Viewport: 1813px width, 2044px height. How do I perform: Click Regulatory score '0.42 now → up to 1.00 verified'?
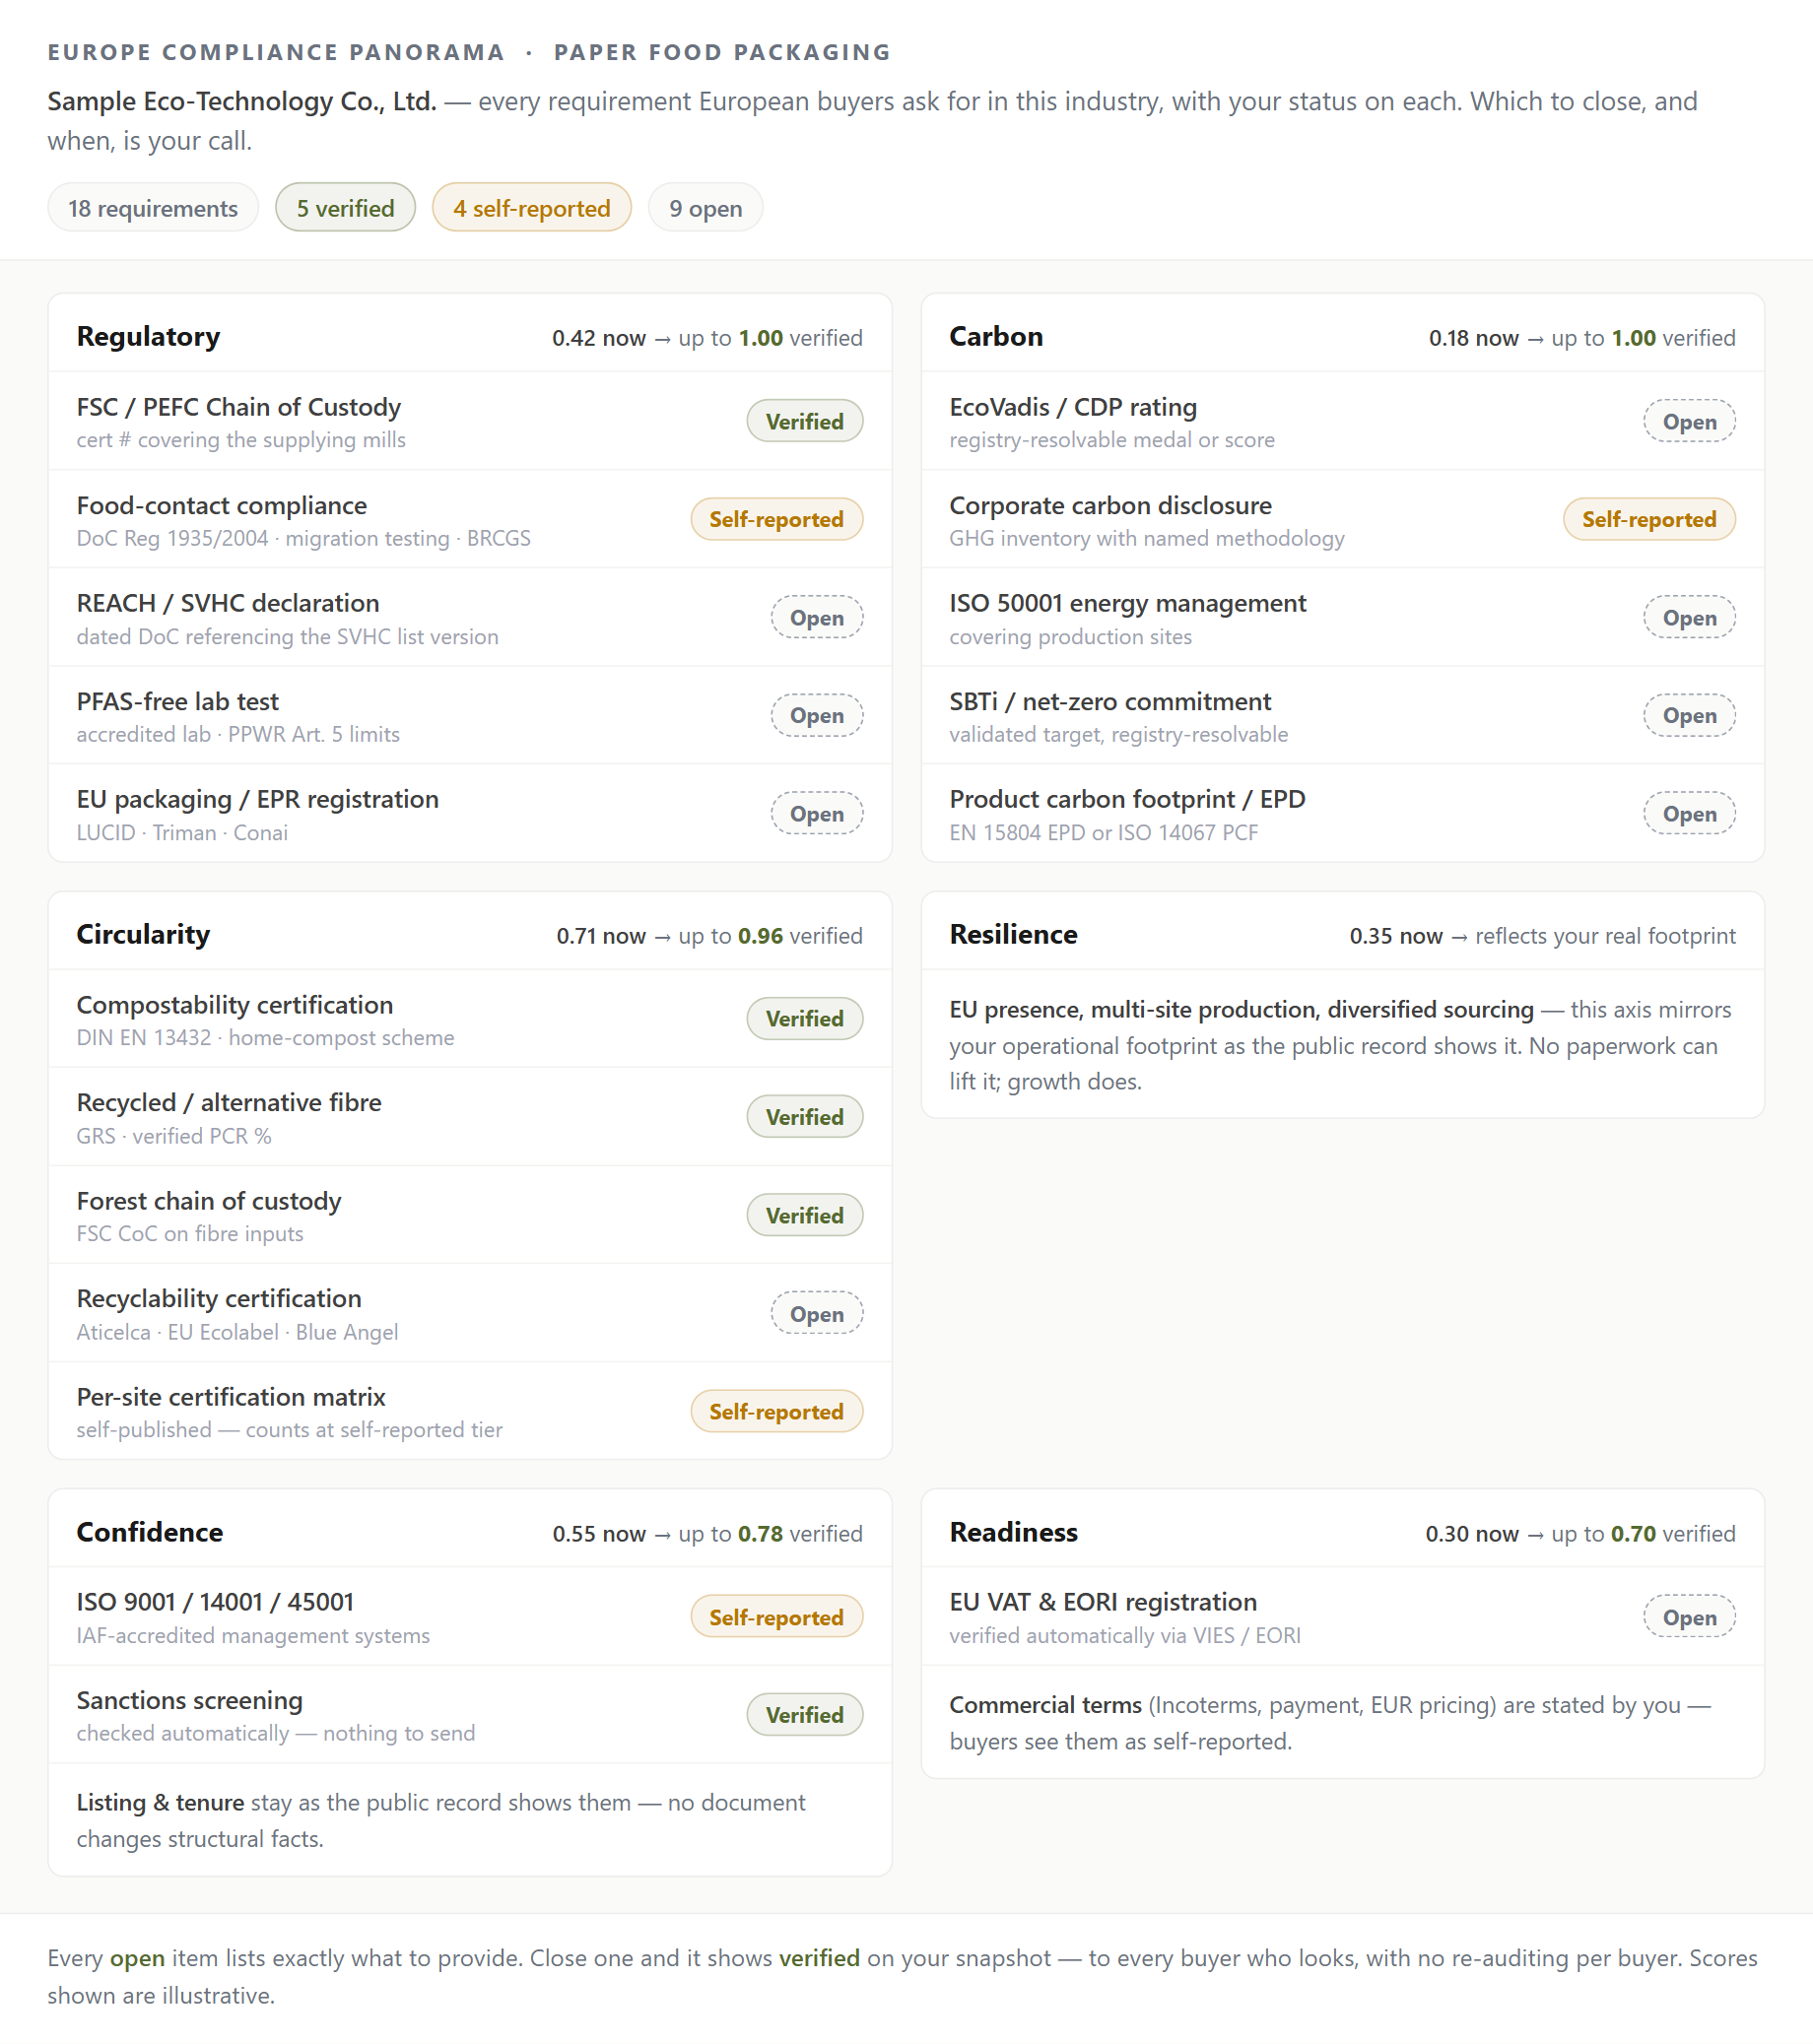[x=707, y=338]
